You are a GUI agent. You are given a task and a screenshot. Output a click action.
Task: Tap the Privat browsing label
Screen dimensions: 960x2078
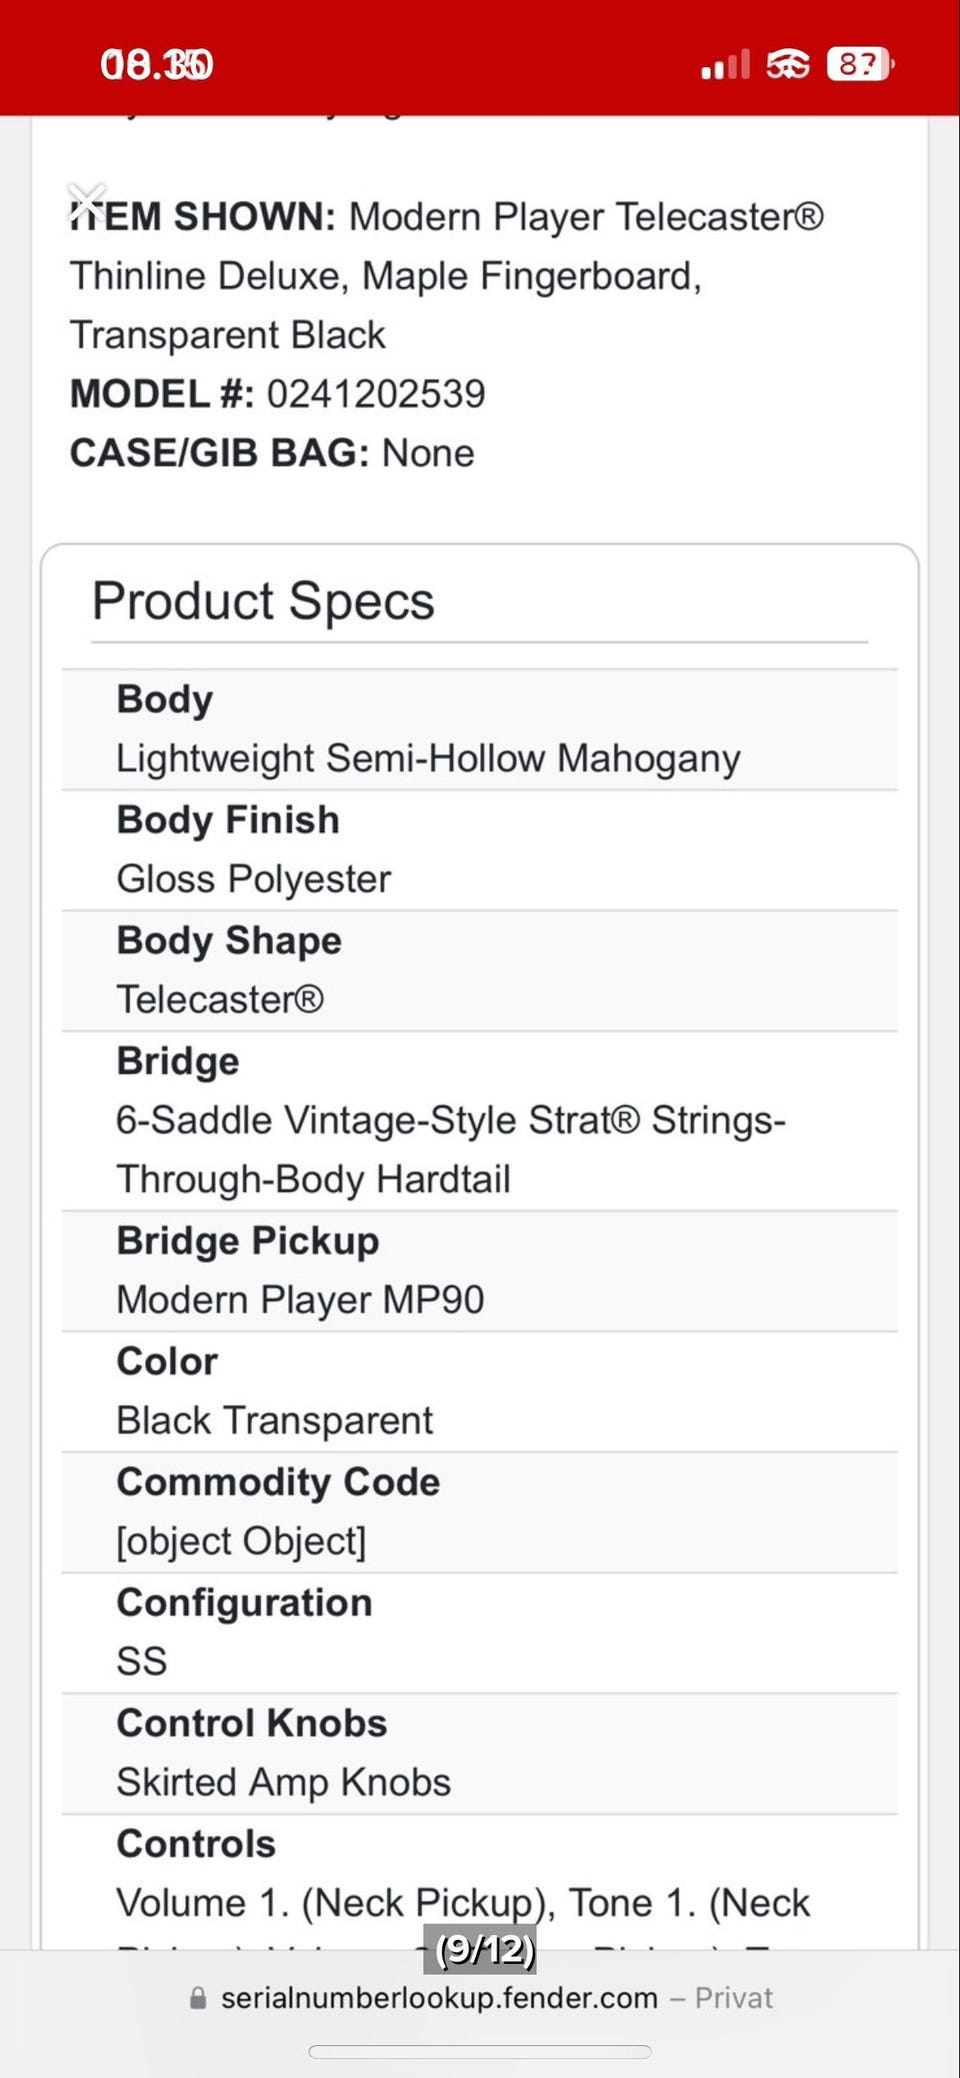tap(734, 1997)
